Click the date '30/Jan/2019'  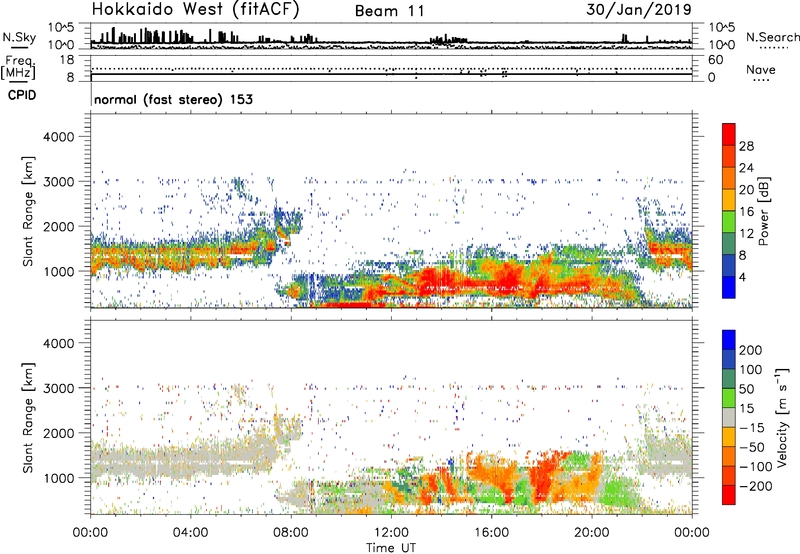(x=639, y=10)
